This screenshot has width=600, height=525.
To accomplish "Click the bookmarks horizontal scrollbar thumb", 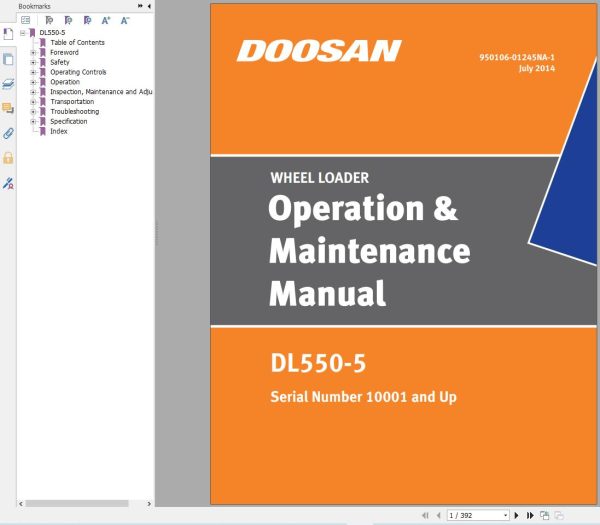I will [x=77, y=504].
